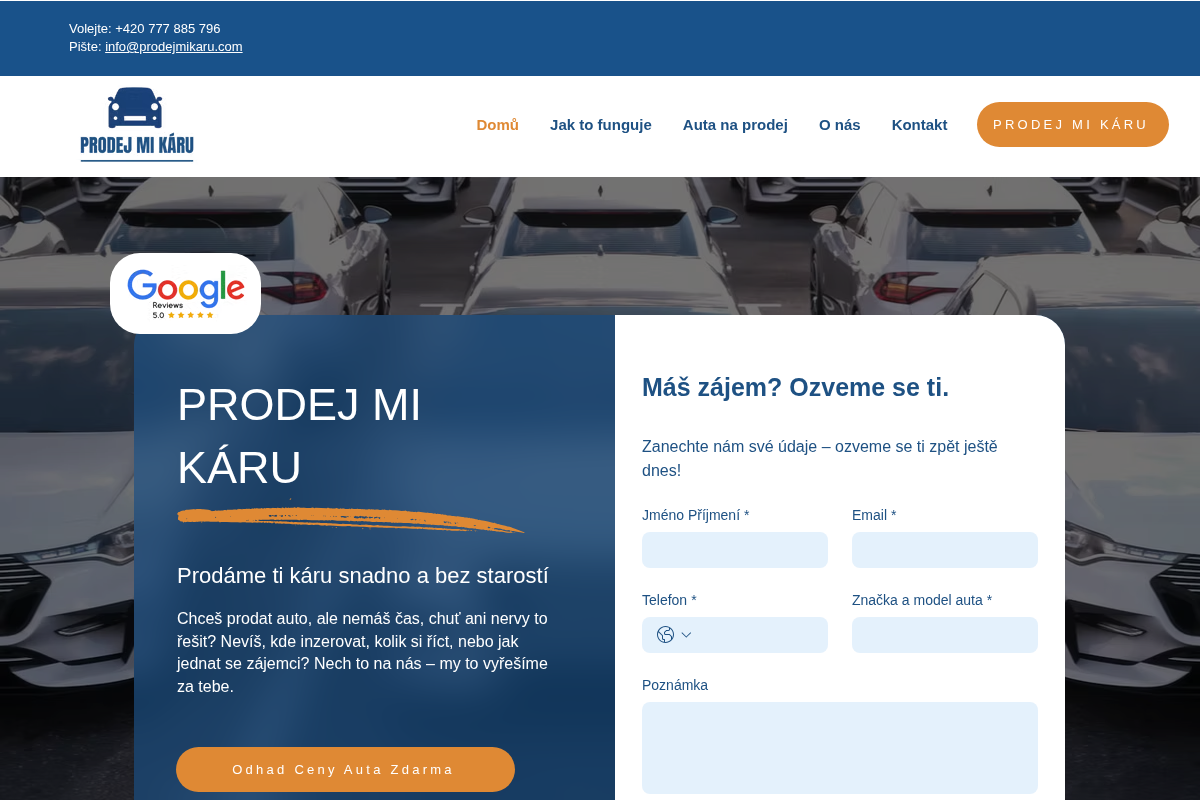1200x800 pixels.
Task: Click the heading Máš zájem? Ozveme se ti.
Action: coord(795,387)
